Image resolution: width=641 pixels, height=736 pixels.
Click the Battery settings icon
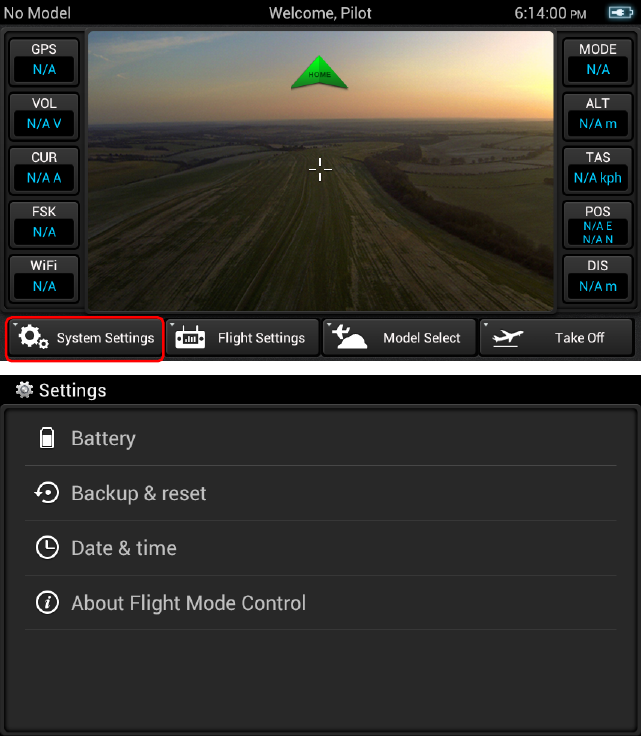[47, 438]
